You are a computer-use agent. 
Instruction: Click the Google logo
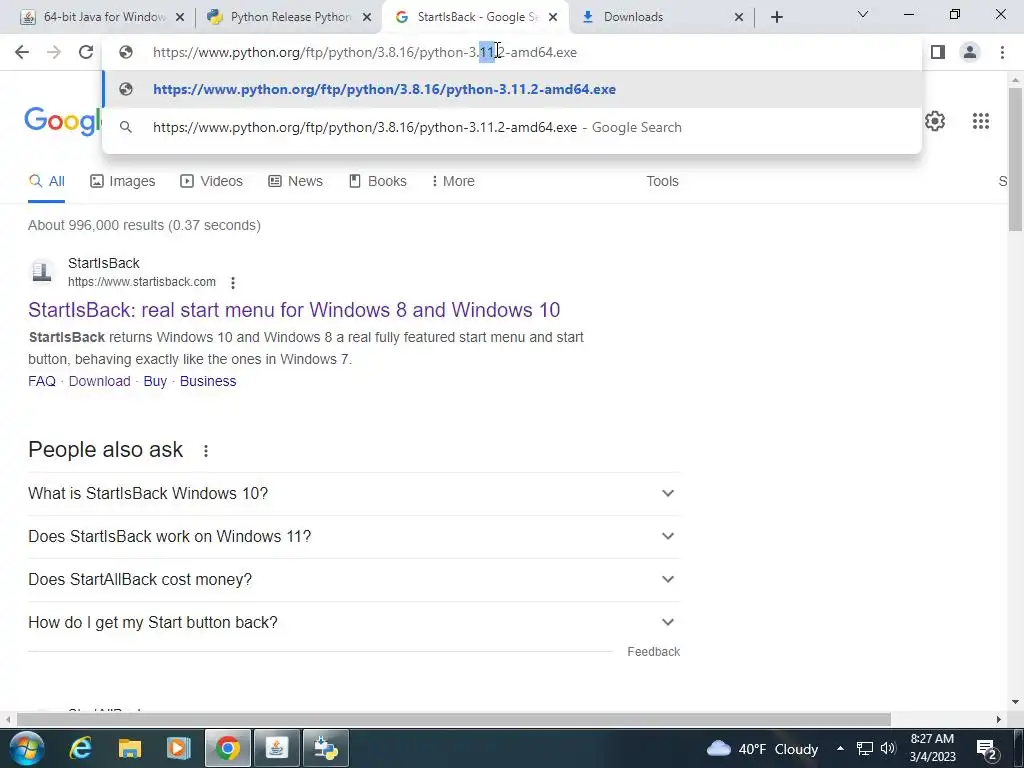(x=63, y=121)
